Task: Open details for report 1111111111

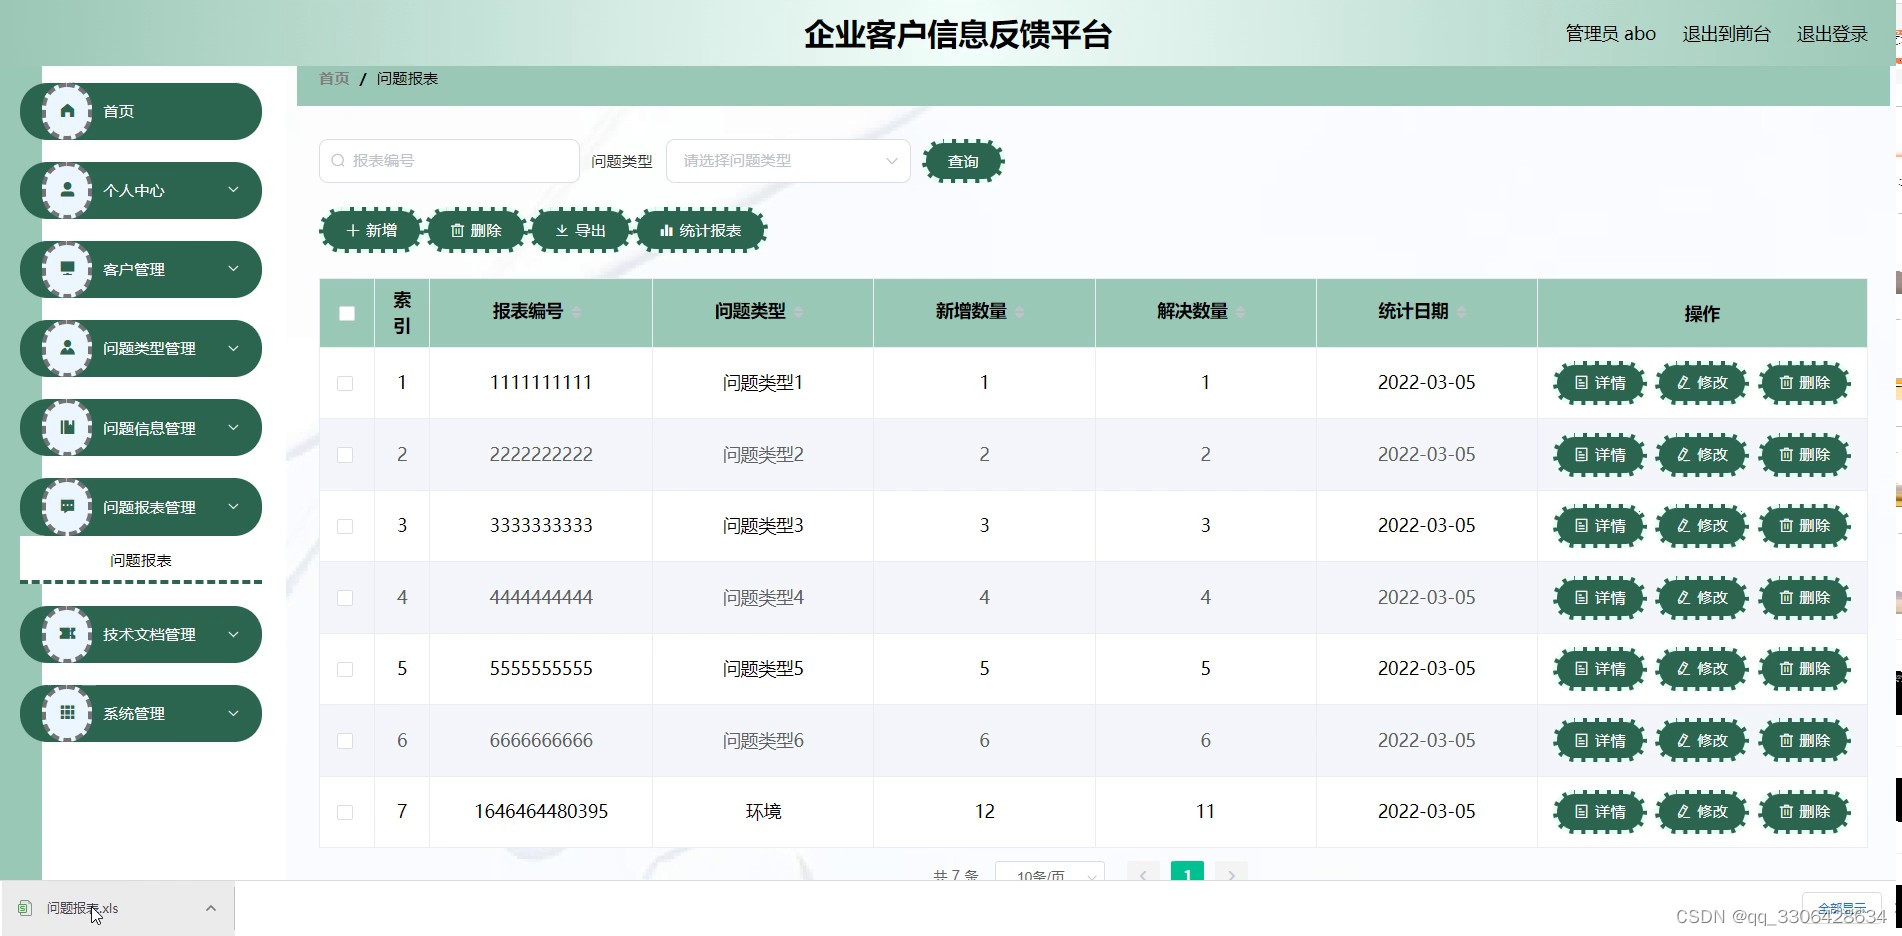Action: pos(1600,383)
